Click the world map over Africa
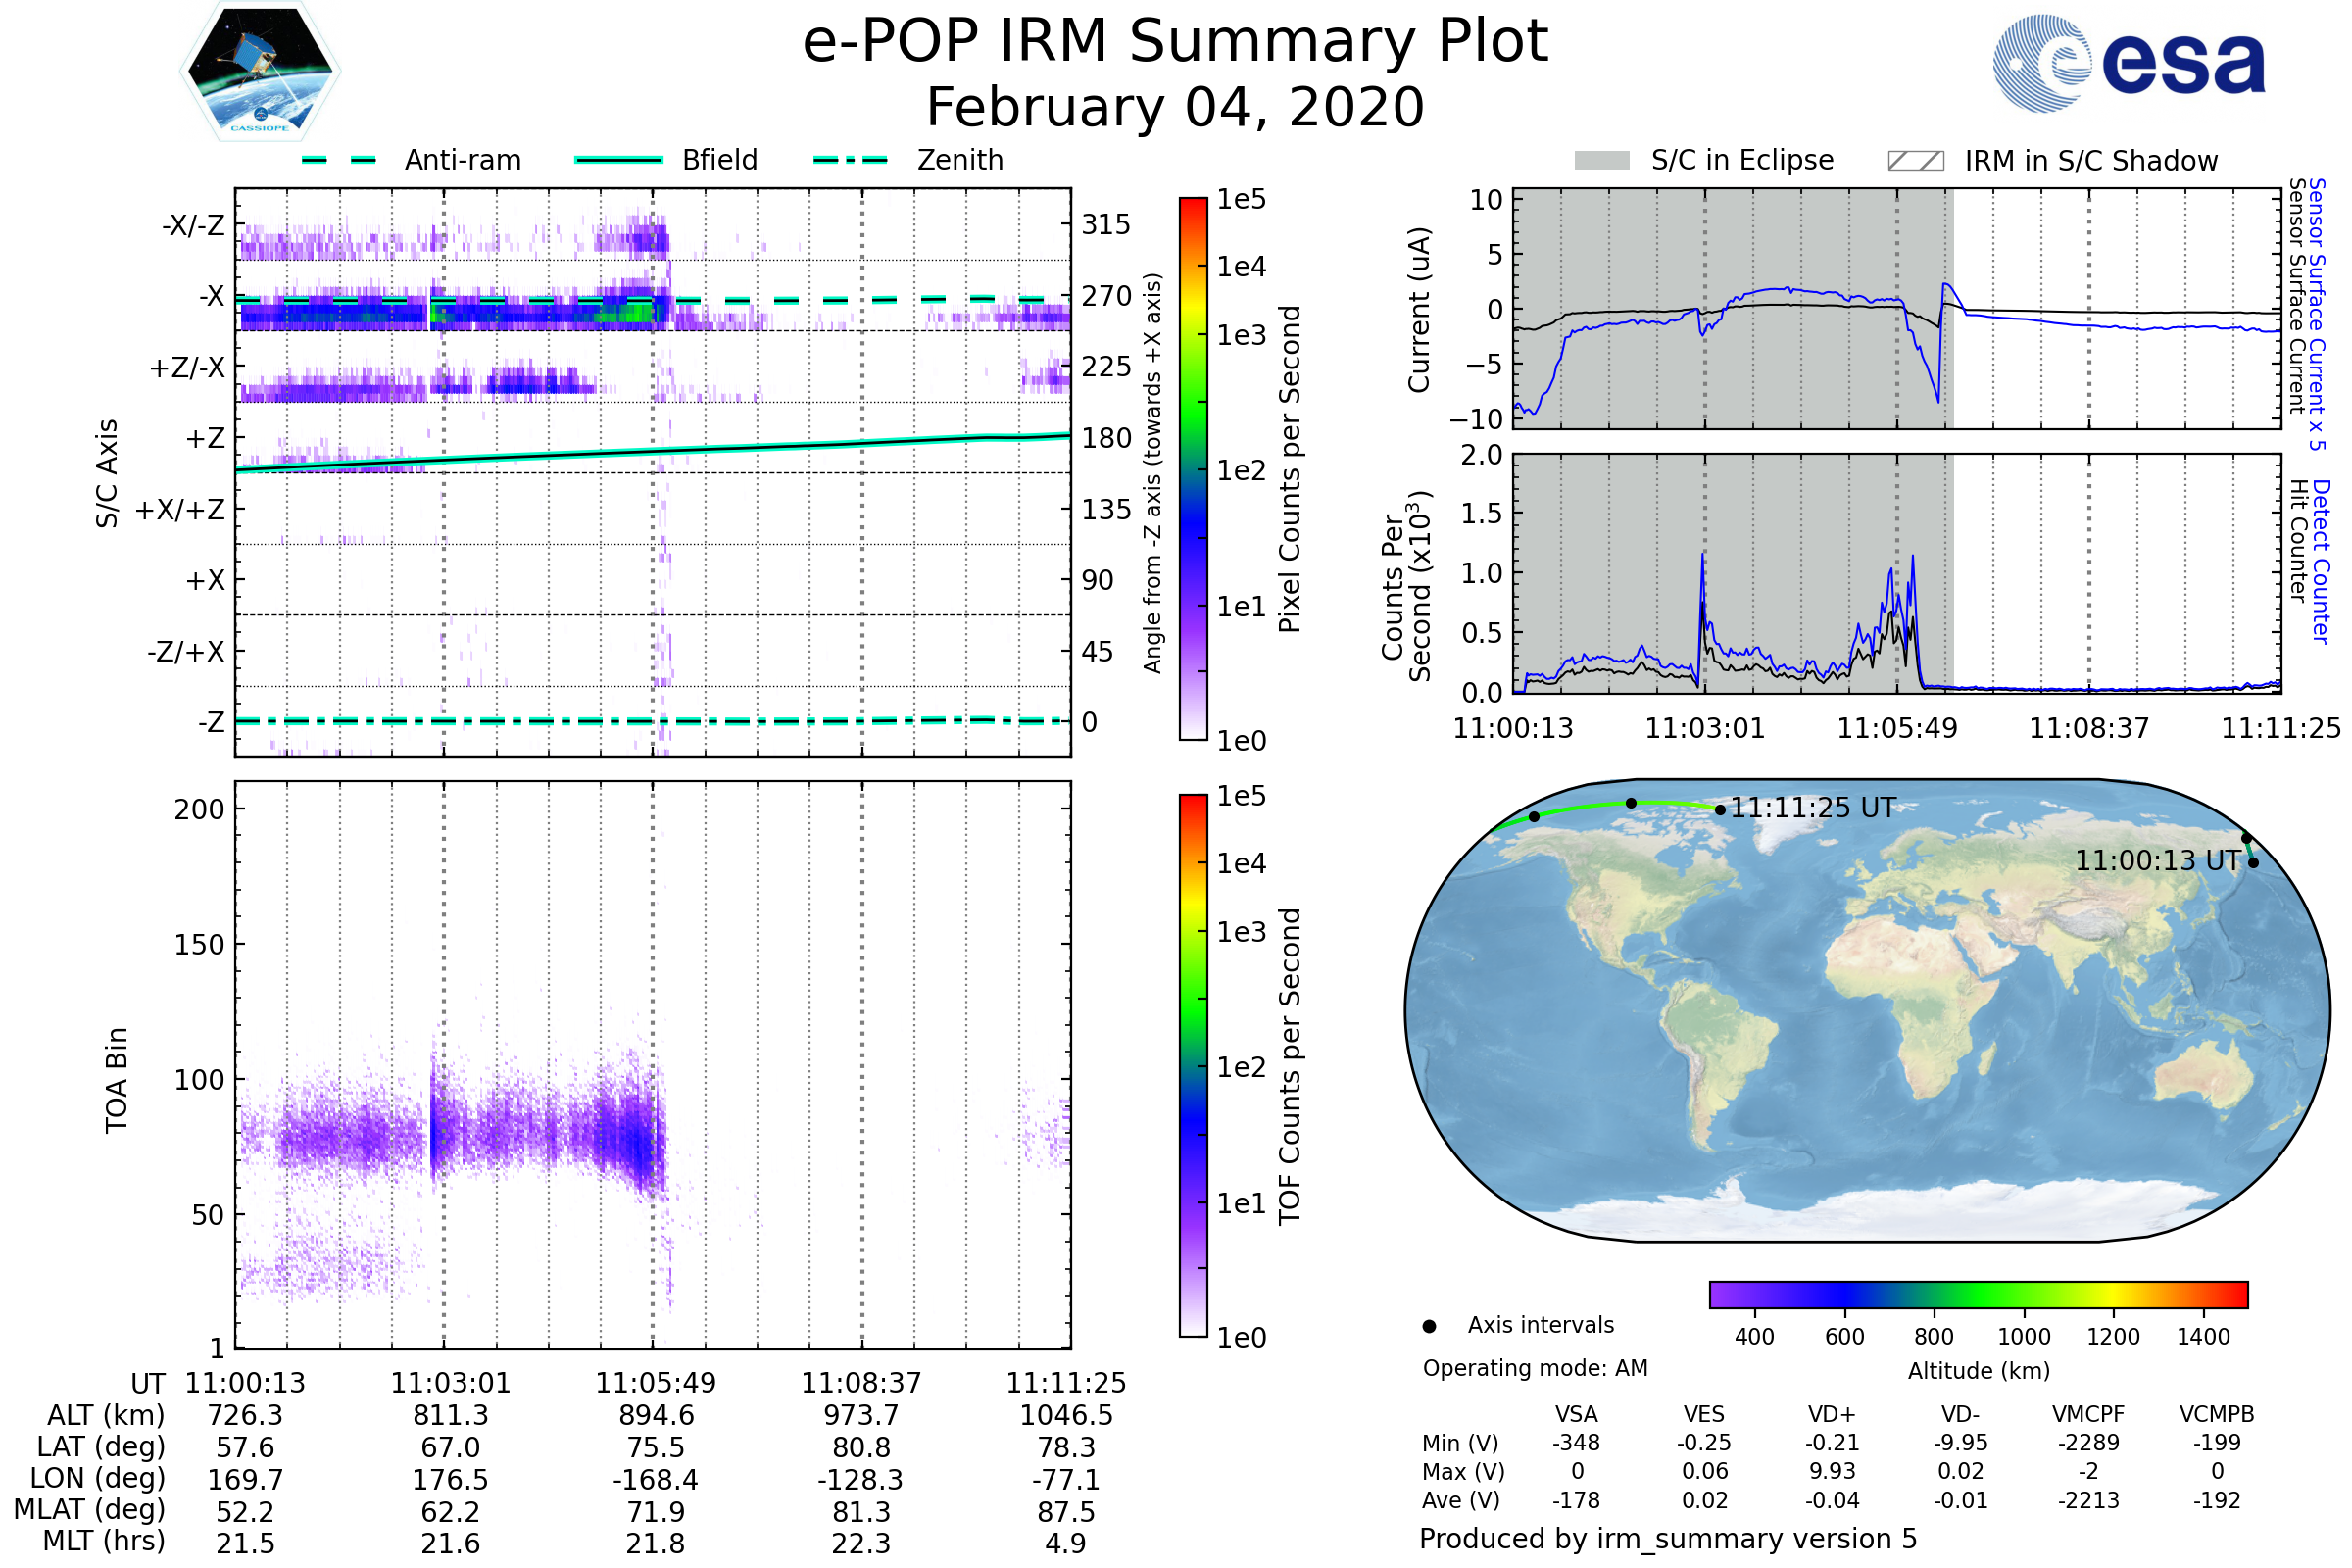Viewport: 2352px width, 1568px height. pyautogui.click(x=1920, y=1010)
